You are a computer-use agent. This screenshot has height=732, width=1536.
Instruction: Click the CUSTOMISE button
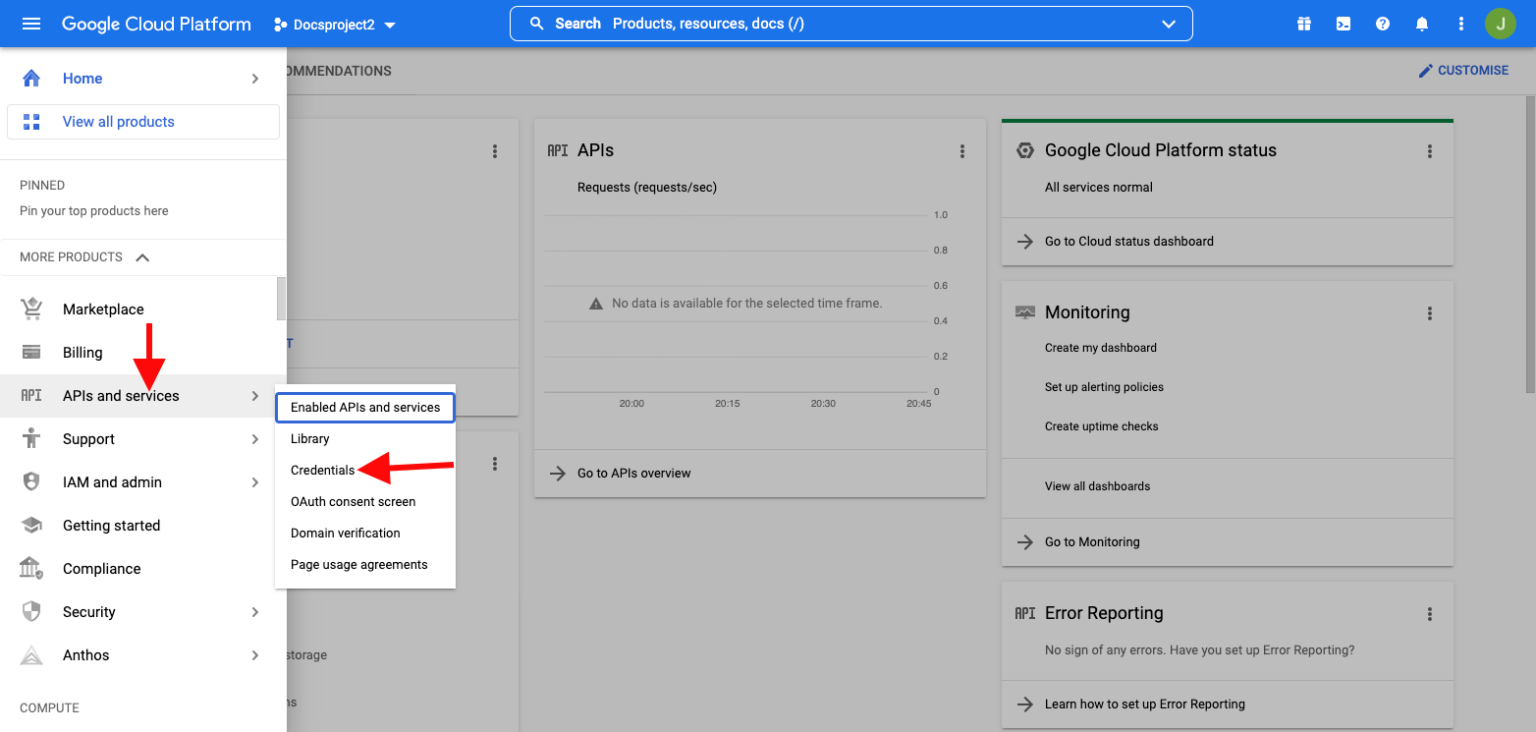(x=1464, y=70)
